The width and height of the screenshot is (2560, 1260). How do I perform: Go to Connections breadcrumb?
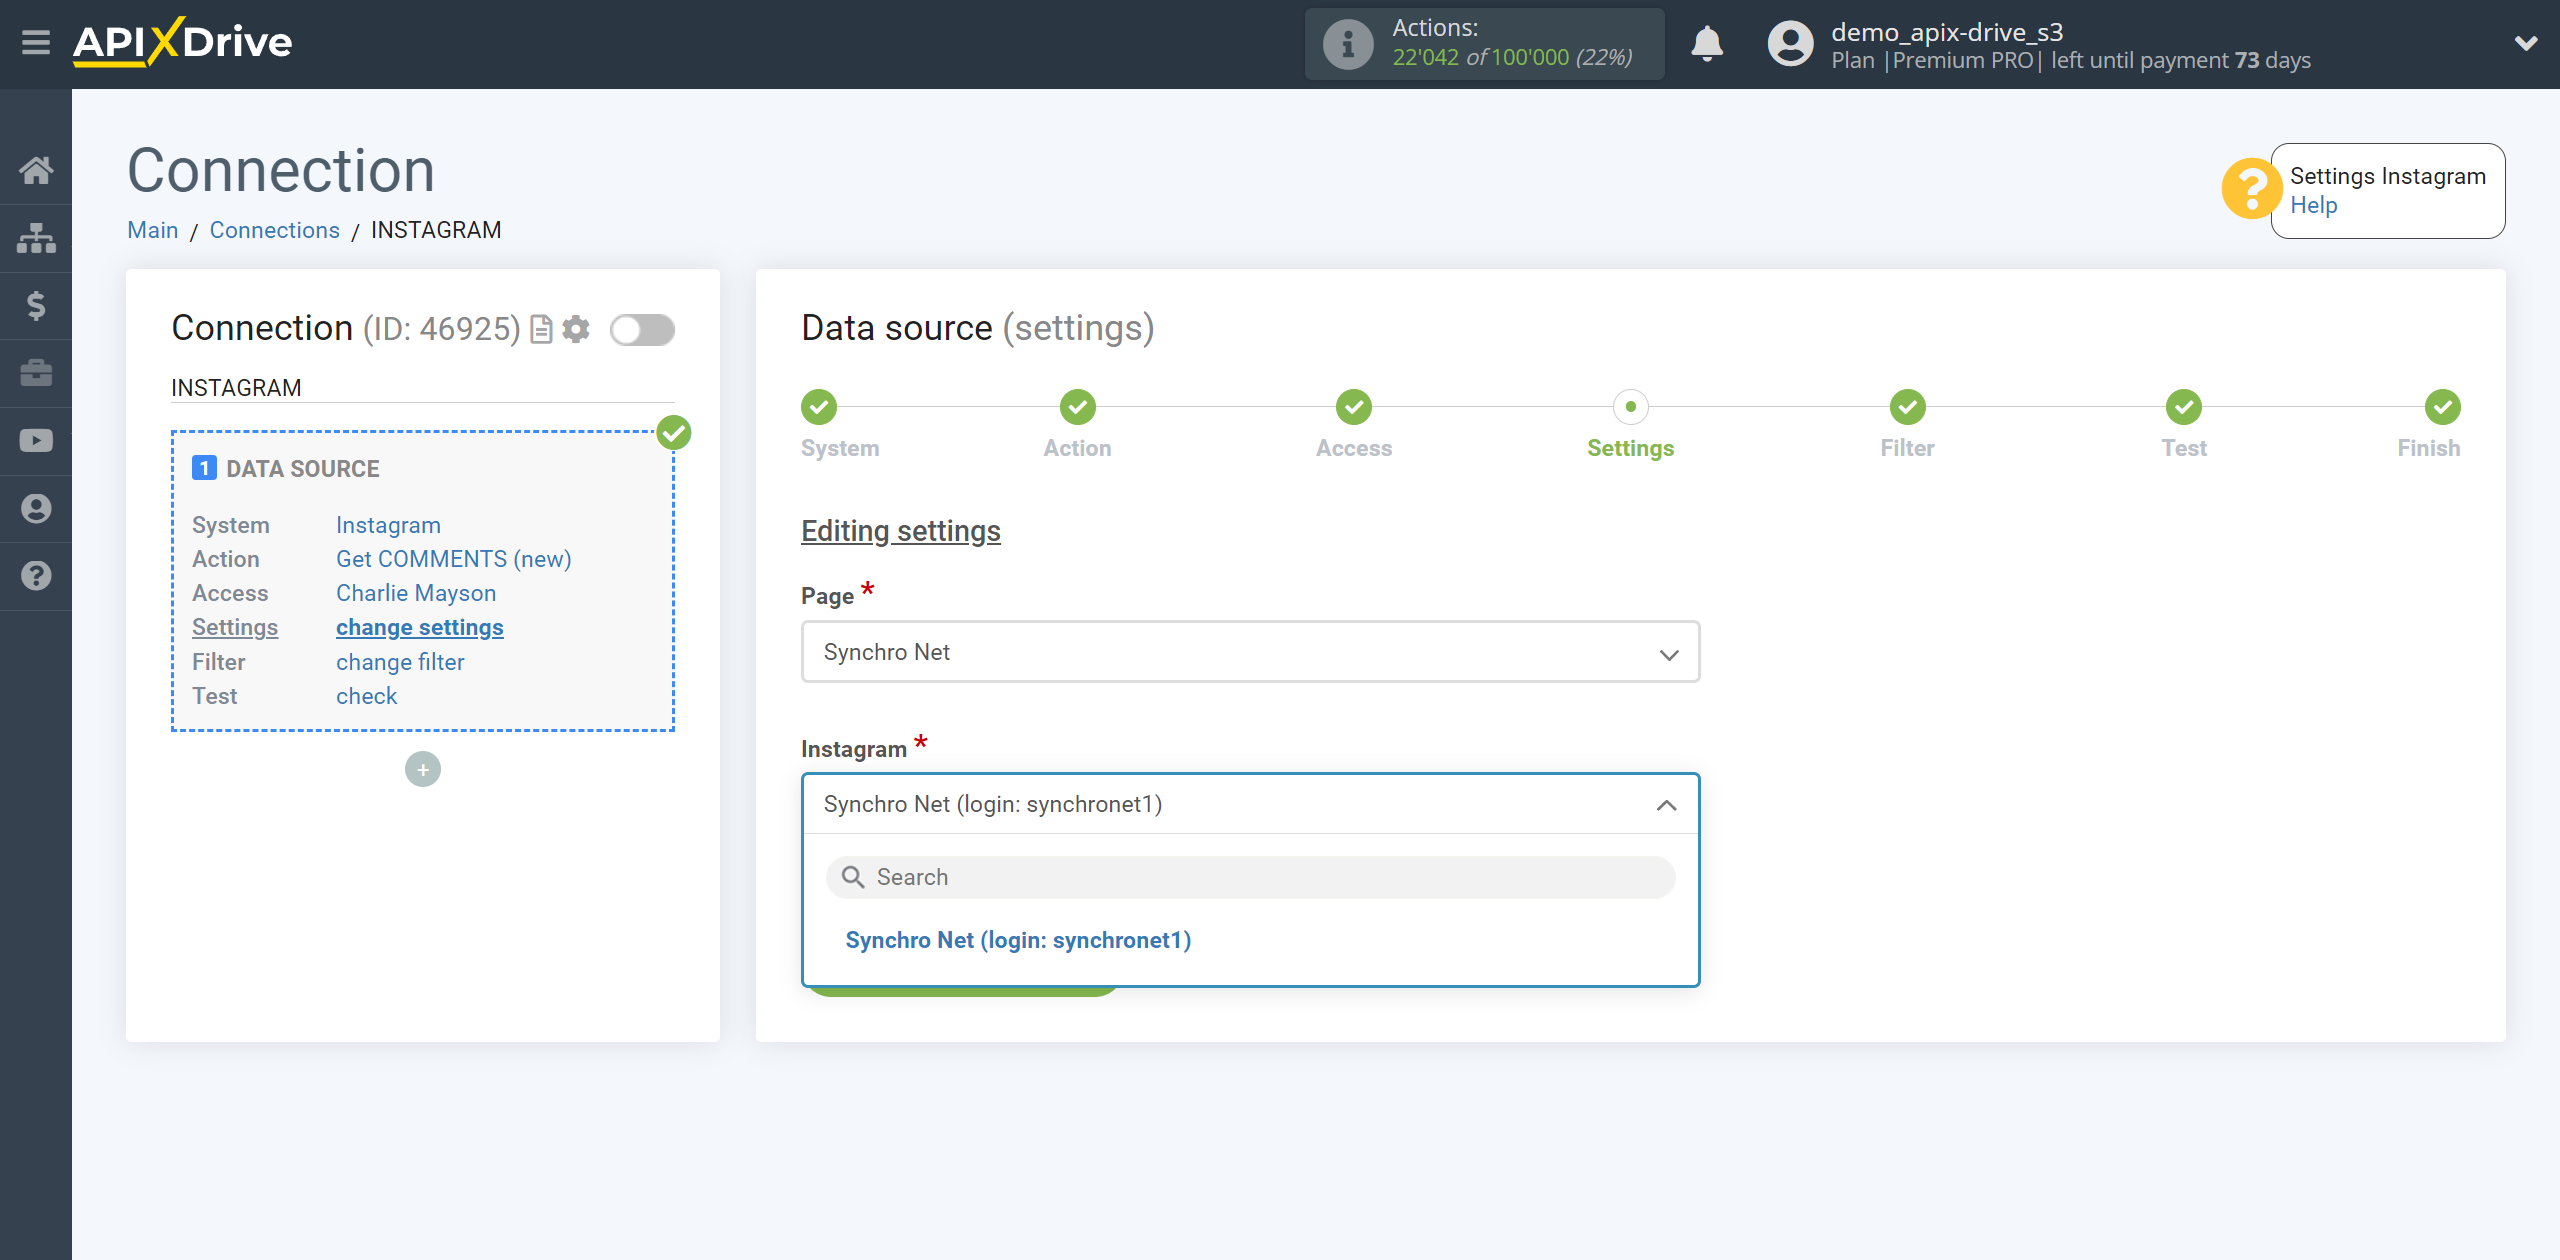tap(275, 230)
